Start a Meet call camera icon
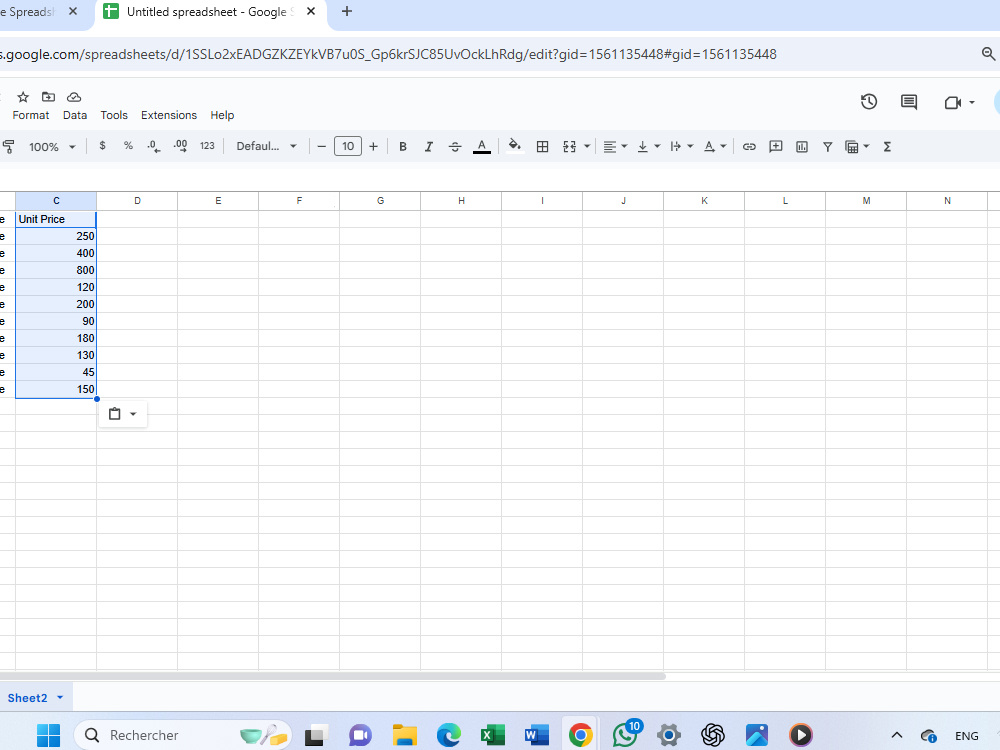 click(953, 103)
